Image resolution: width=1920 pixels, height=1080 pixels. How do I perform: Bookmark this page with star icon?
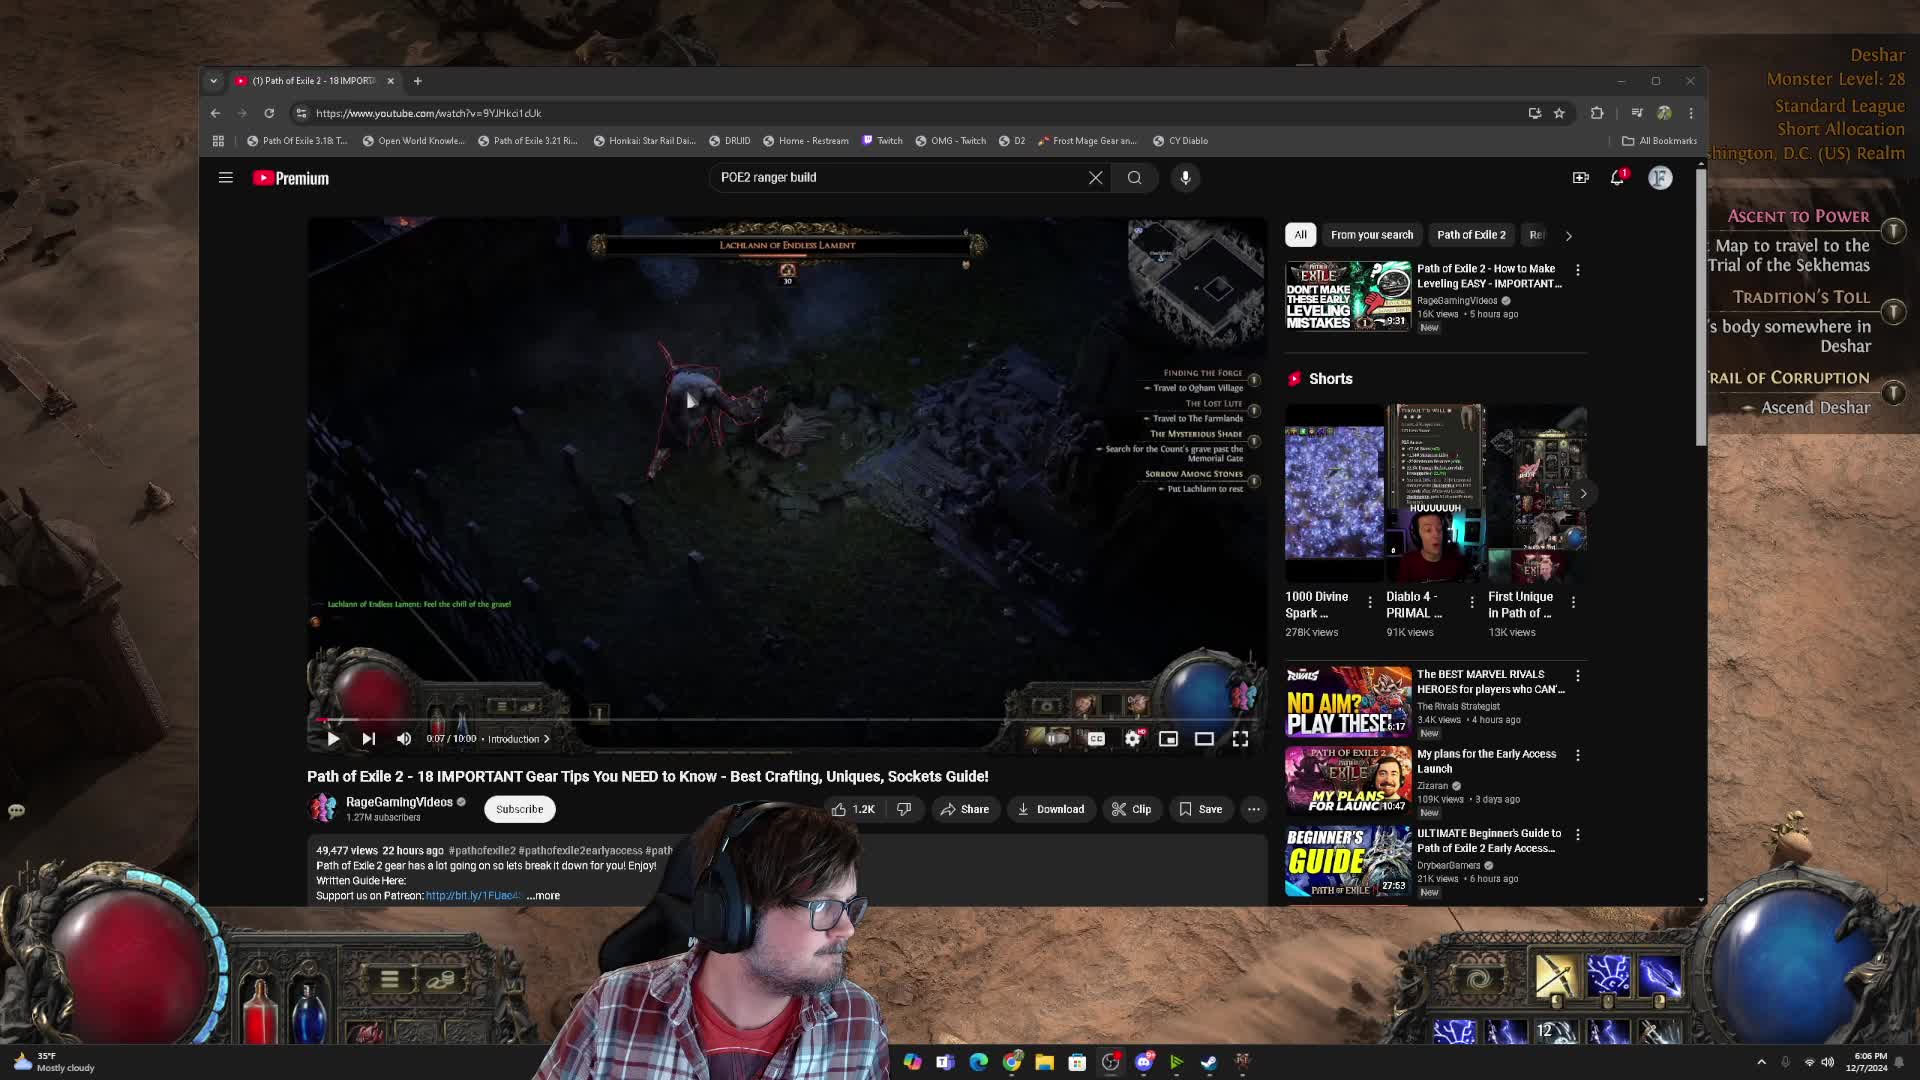point(1559,113)
